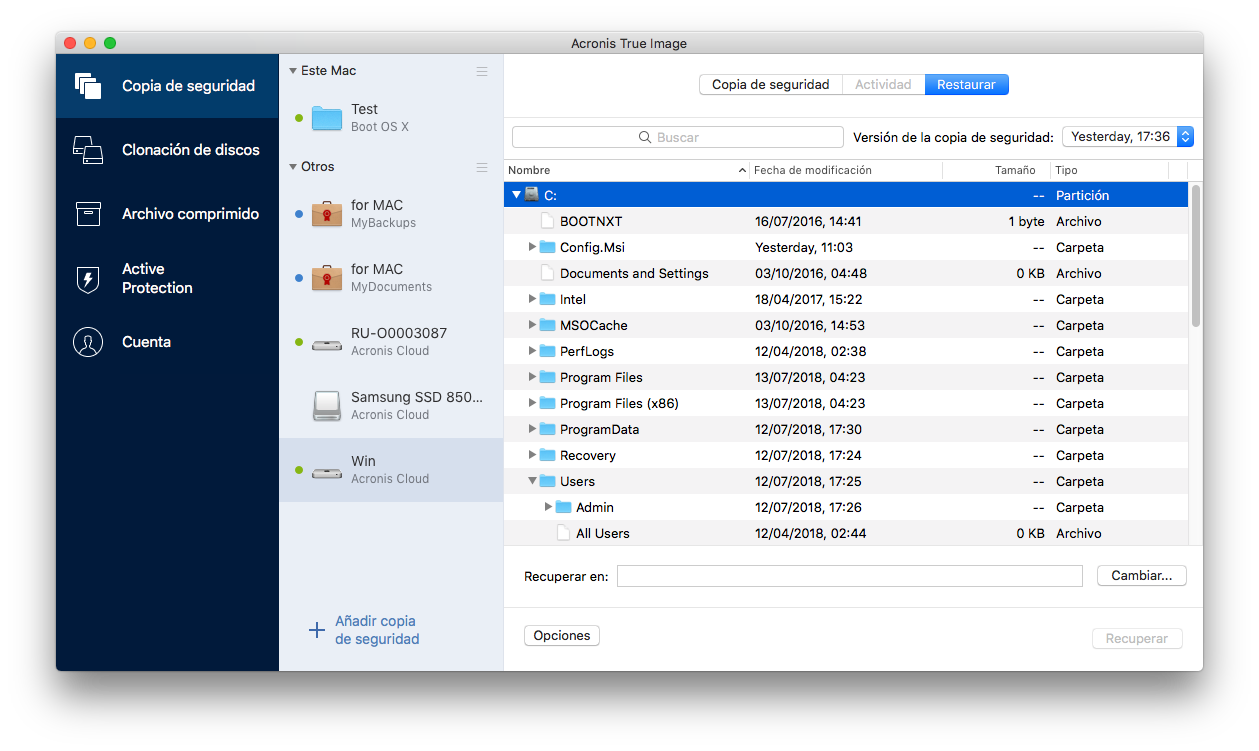Open the backup version dropdown

pos(1128,137)
